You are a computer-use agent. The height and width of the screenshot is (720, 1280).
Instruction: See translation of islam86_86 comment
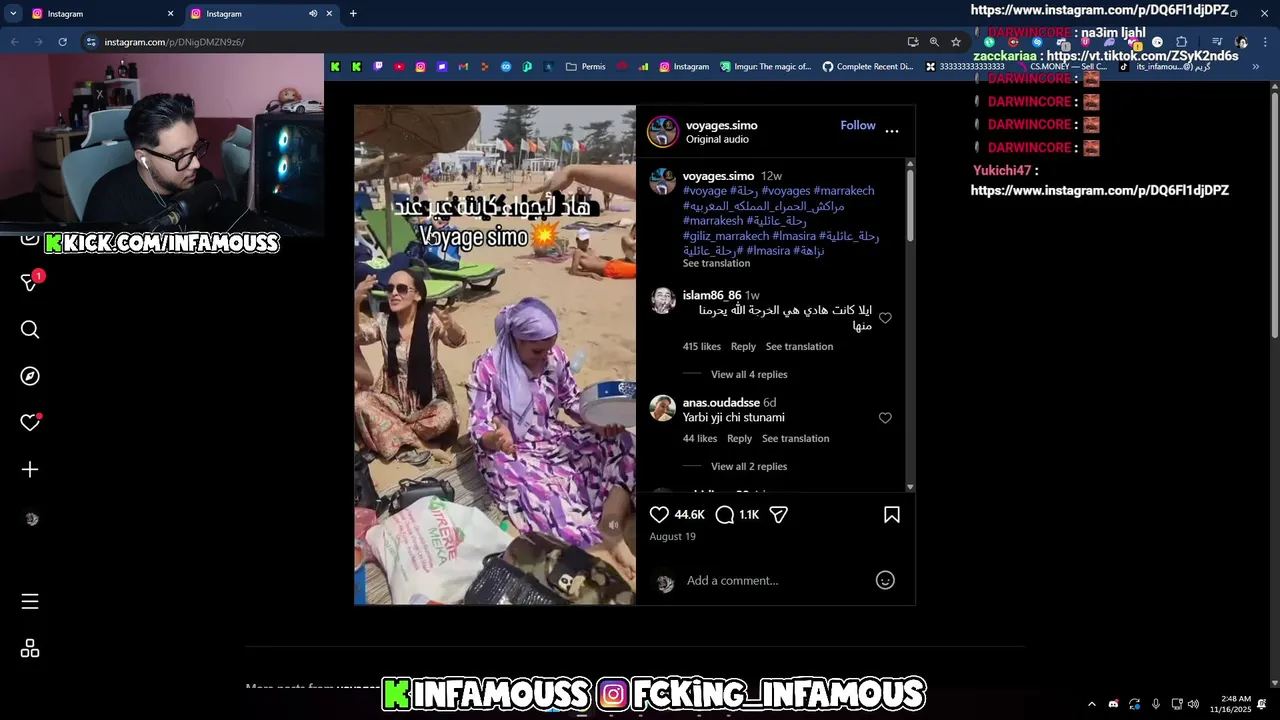pos(799,346)
